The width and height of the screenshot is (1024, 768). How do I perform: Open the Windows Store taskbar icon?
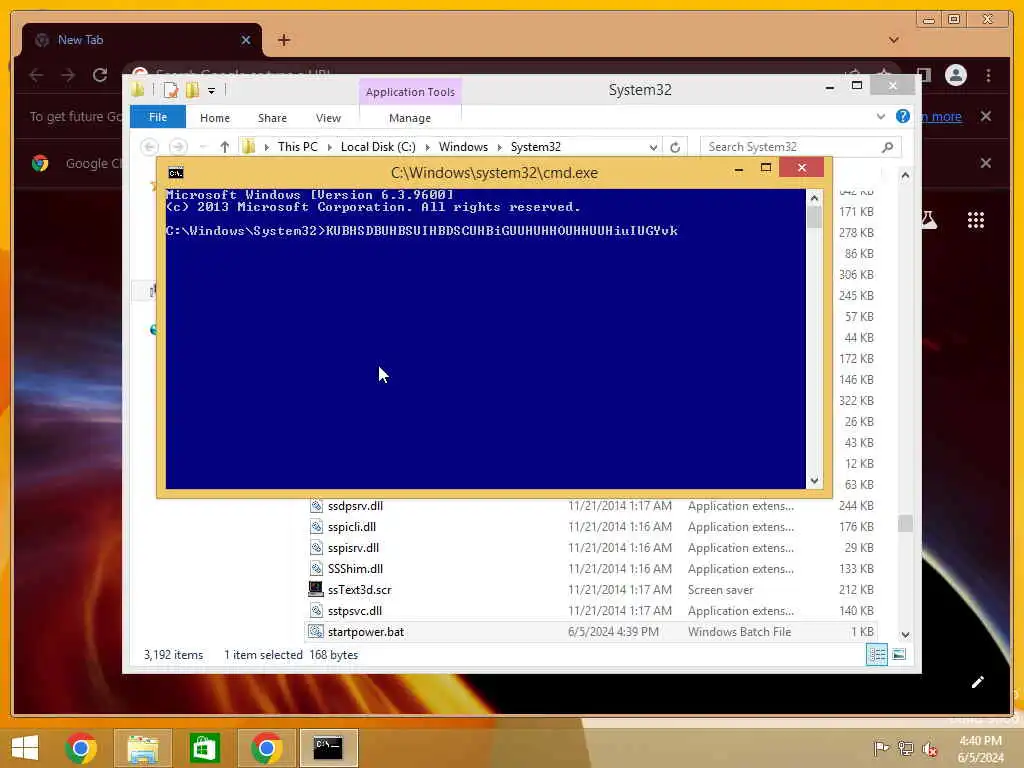point(204,748)
